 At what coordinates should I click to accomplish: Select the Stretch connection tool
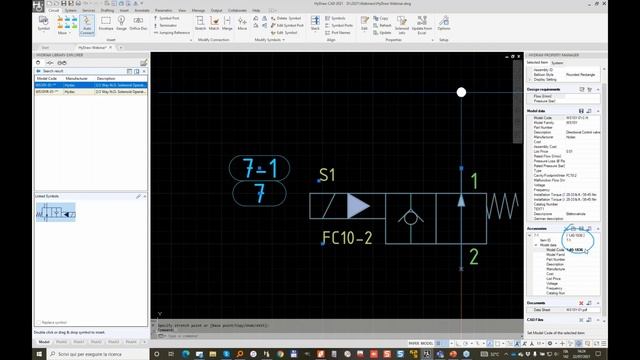click(200, 23)
